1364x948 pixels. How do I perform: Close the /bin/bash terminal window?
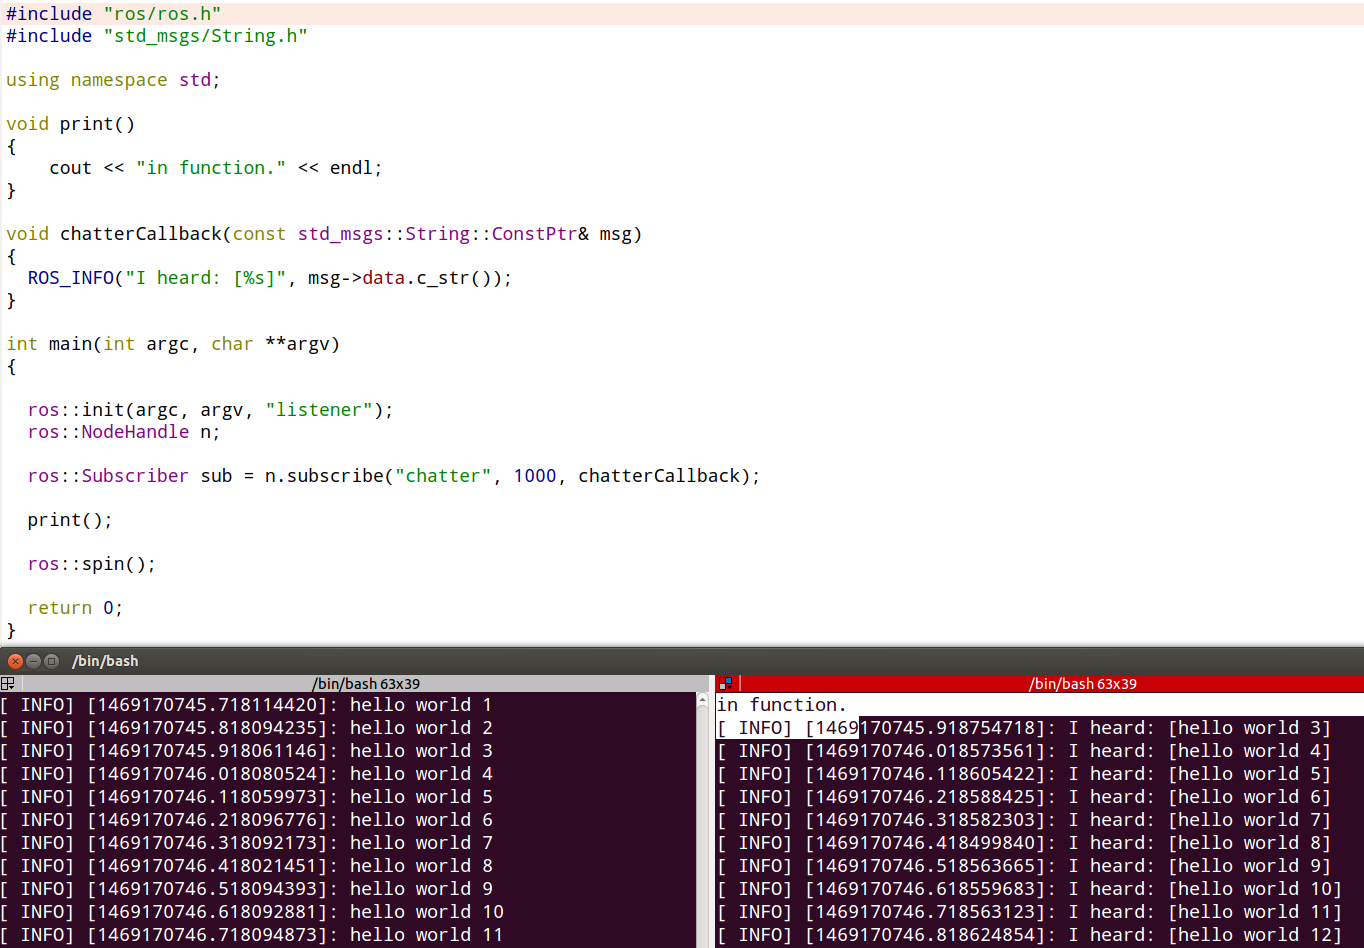point(15,661)
